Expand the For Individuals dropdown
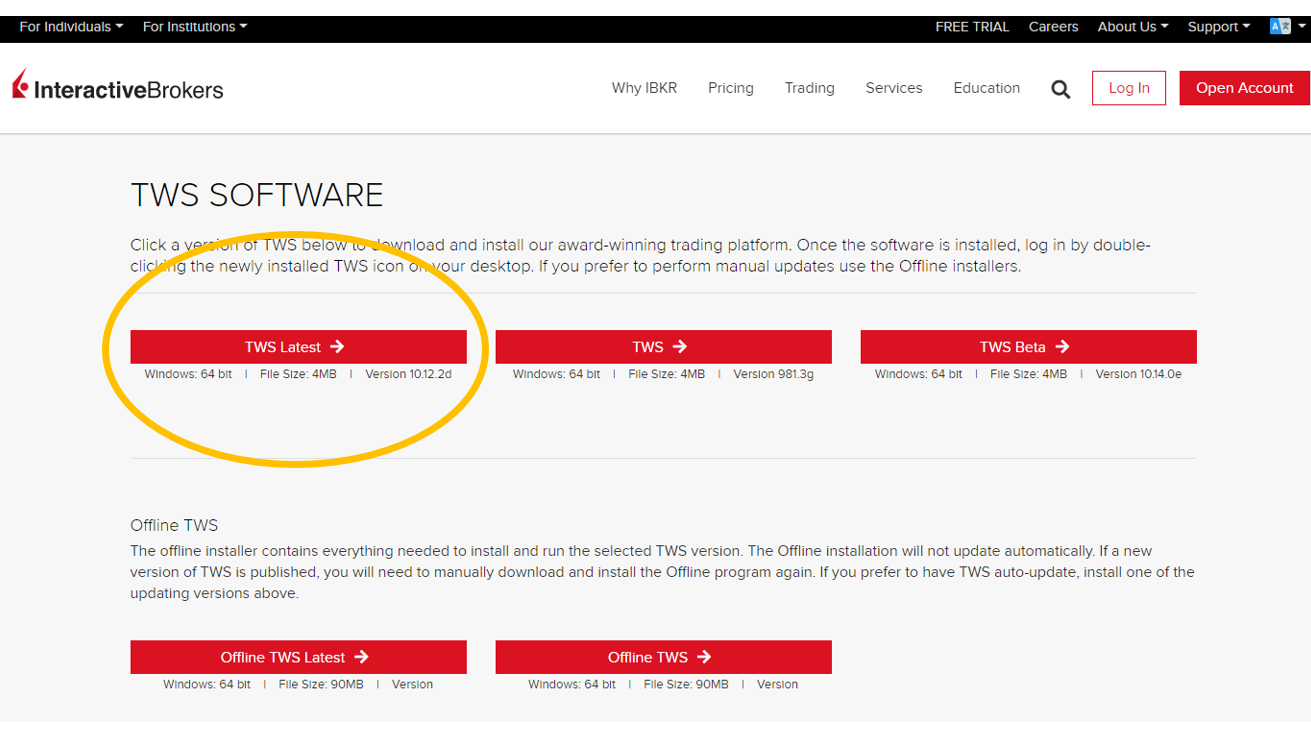Image resolution: width=1311 pixels, height=739 pixels. click(x=71, y=27)
